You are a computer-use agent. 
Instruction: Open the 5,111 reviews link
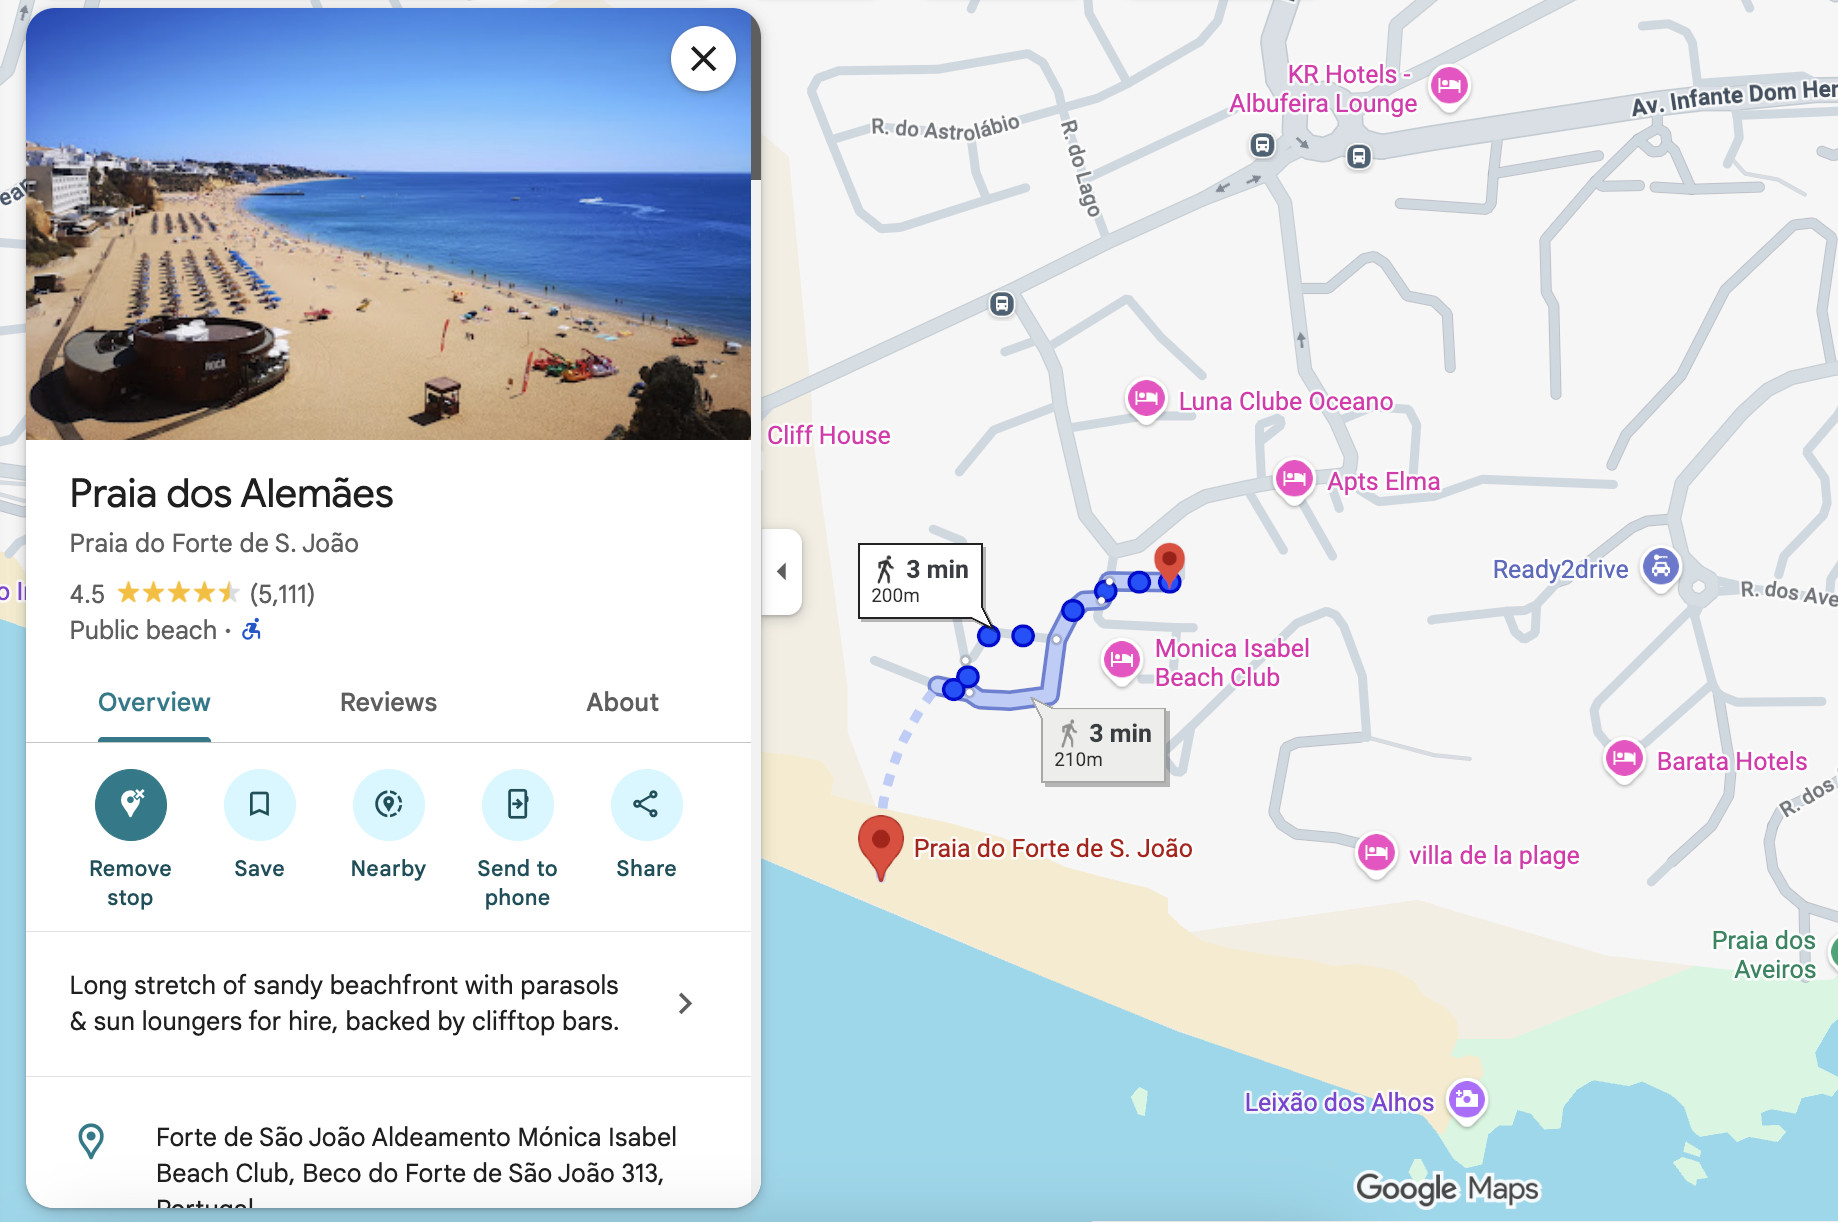[282, 594]
